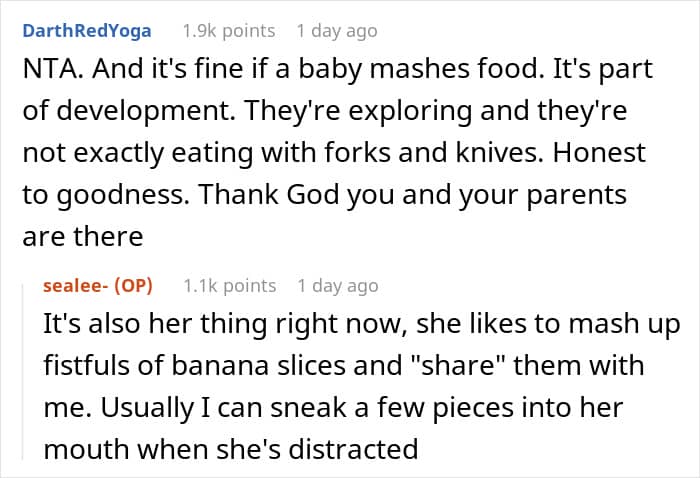
Task: Click the (OP) badge beside sealee-
Action: pyautogui.click(x=133, y=285)
